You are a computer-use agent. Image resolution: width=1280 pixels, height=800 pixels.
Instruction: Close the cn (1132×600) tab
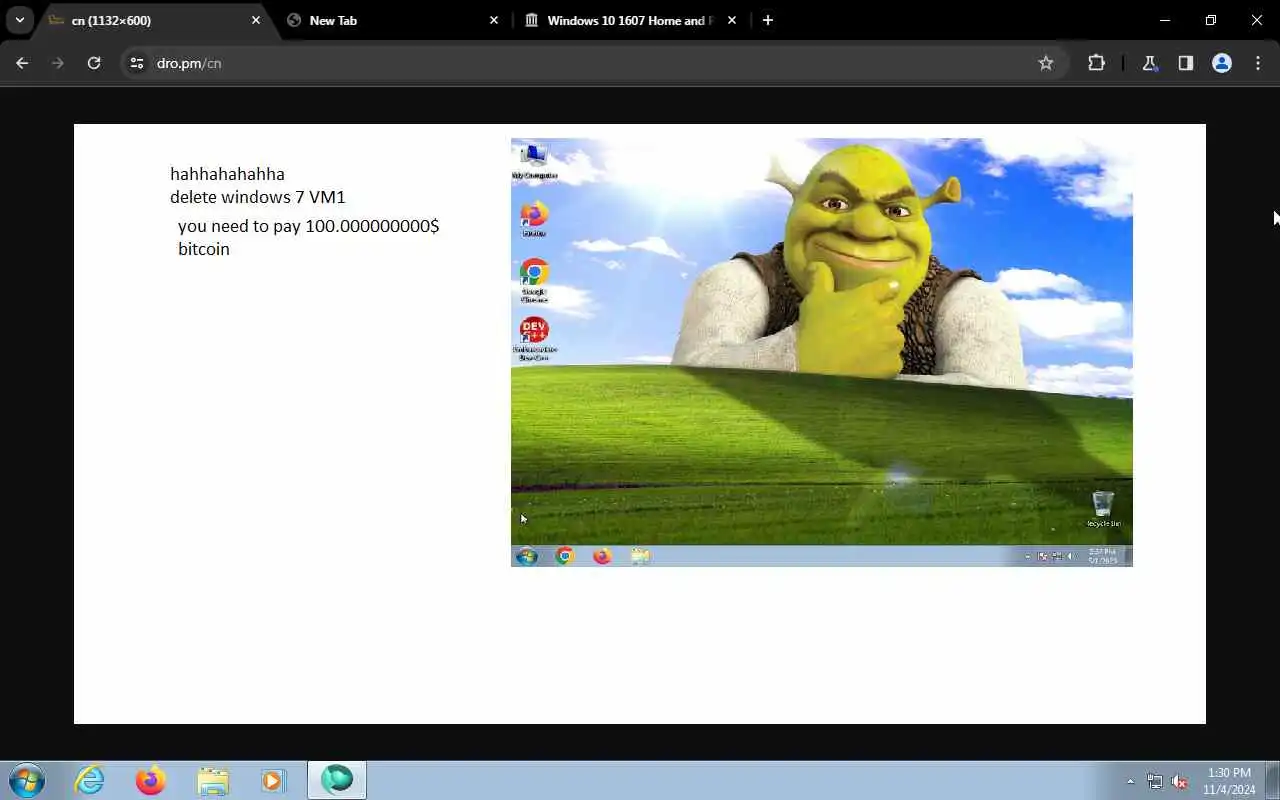pyautogui.click(x=256, y=20)
